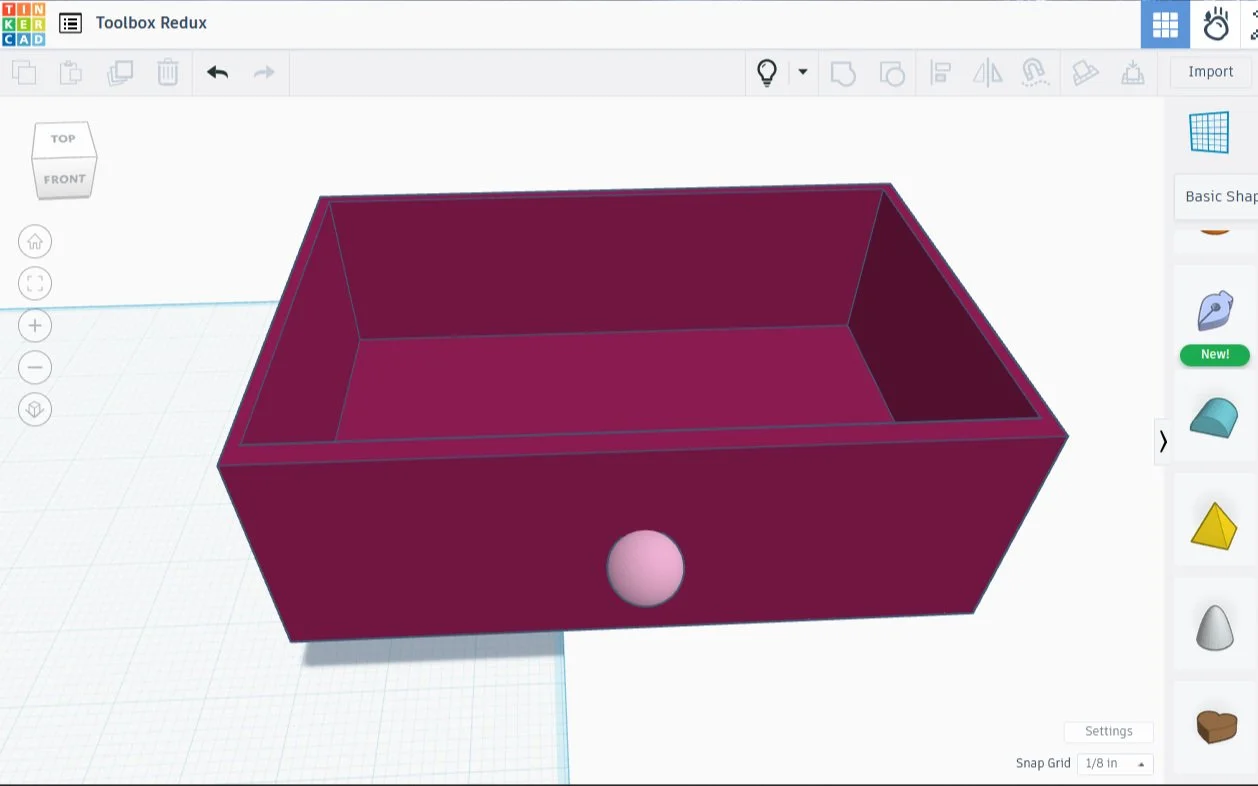Screen dimensions: 1258x786
Task: Open the Snap Grid 1/8 in dropdown
Action: coord(1114,763)
